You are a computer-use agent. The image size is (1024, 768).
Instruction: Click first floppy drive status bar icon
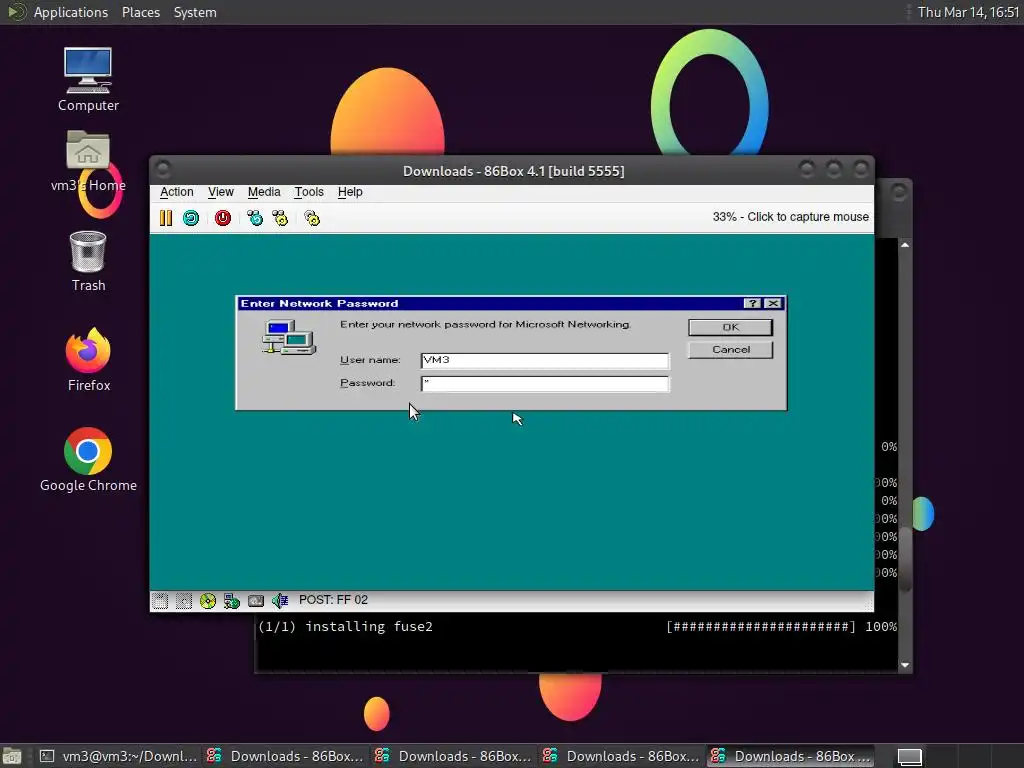(160, 601)
